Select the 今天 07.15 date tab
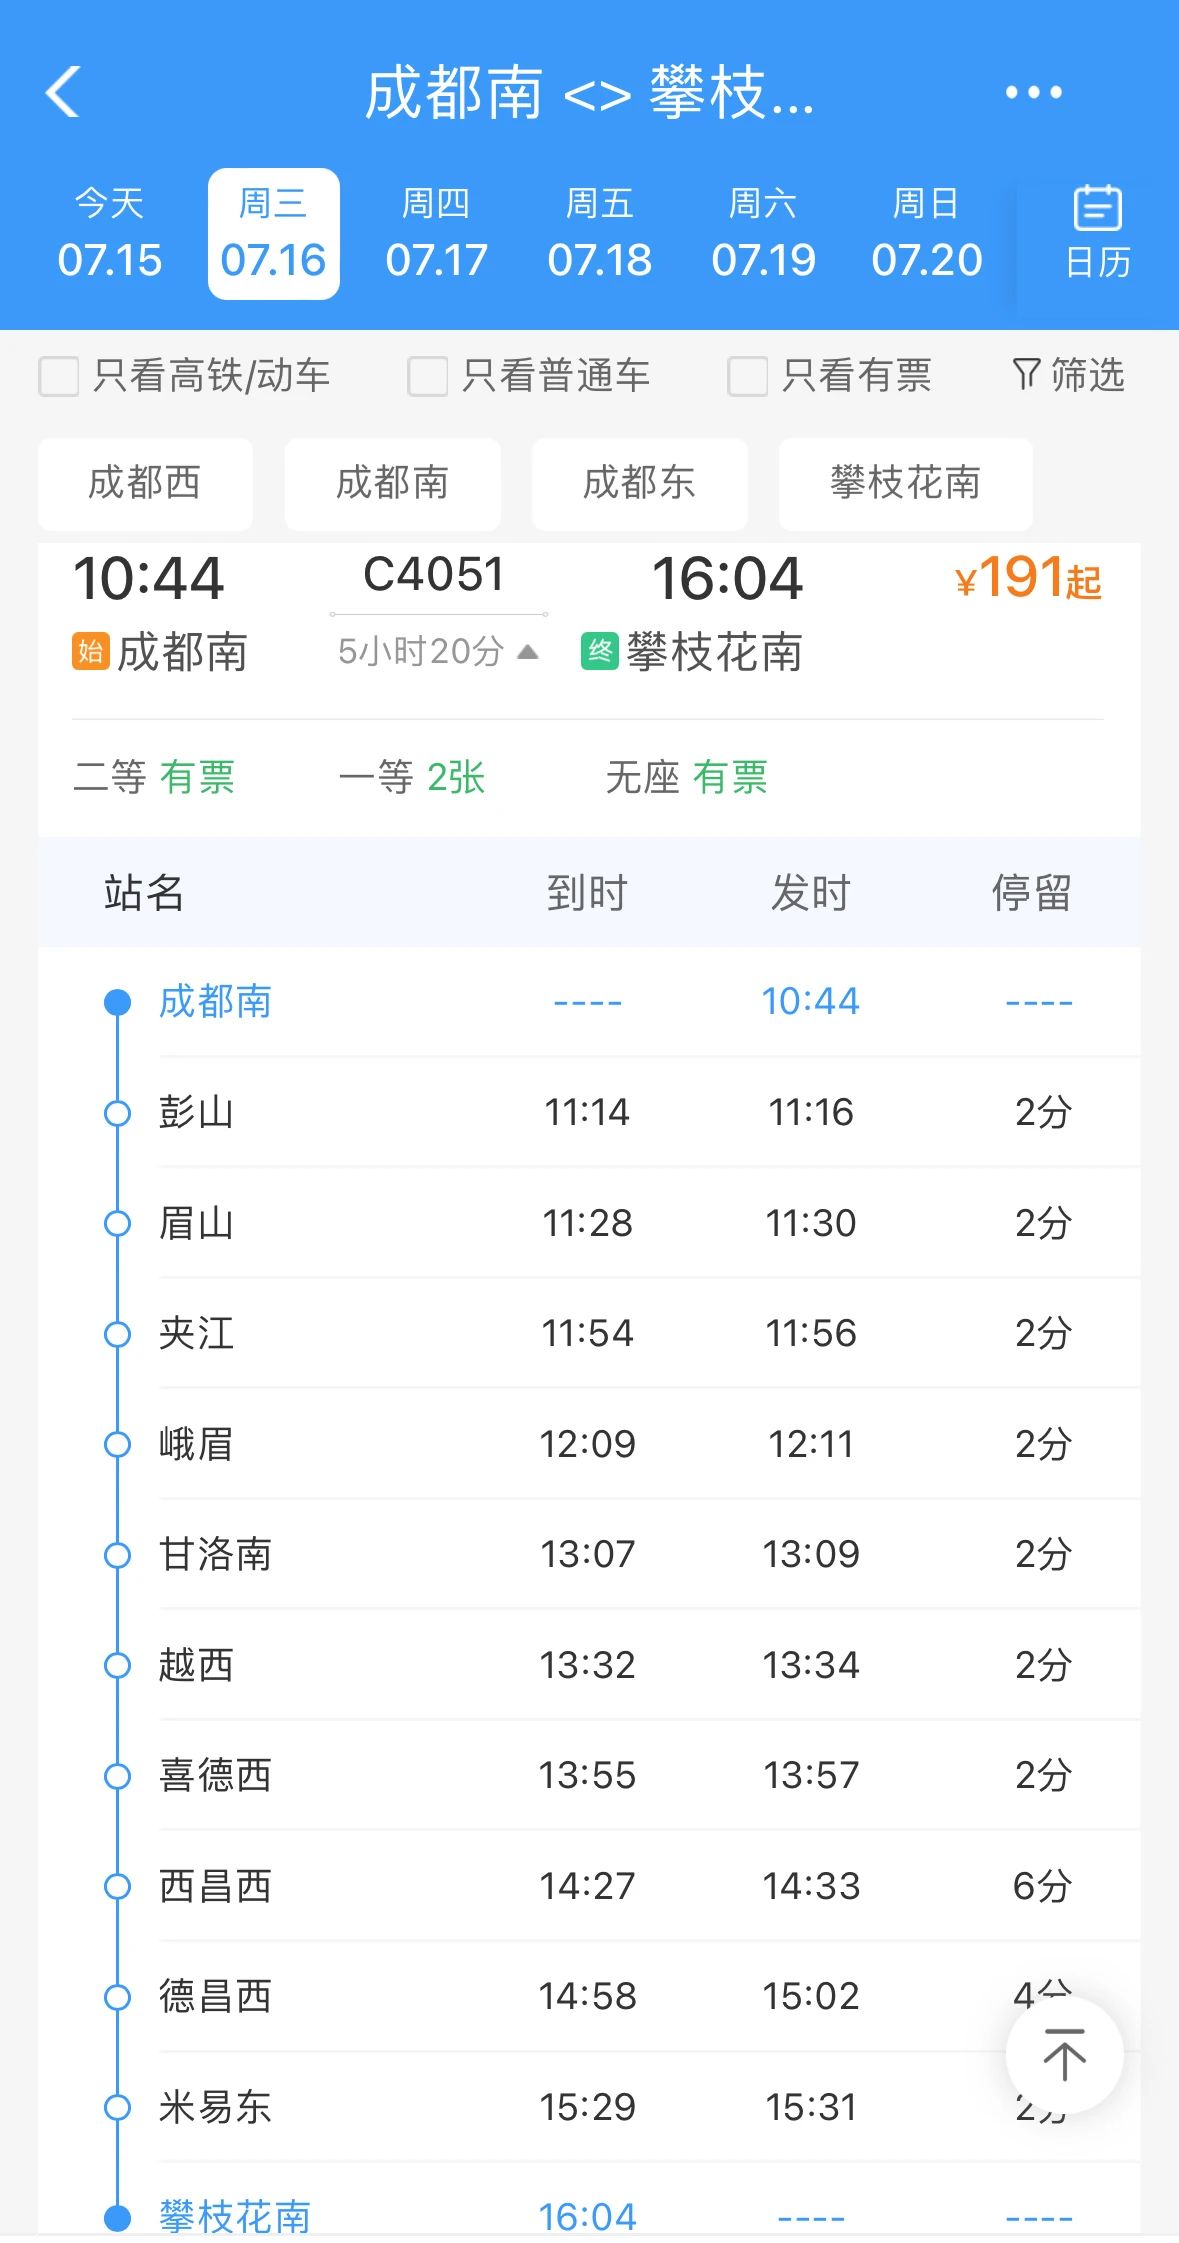Image resolution: width=1179 pixels, height=2243 pixels. pos(109,234)
